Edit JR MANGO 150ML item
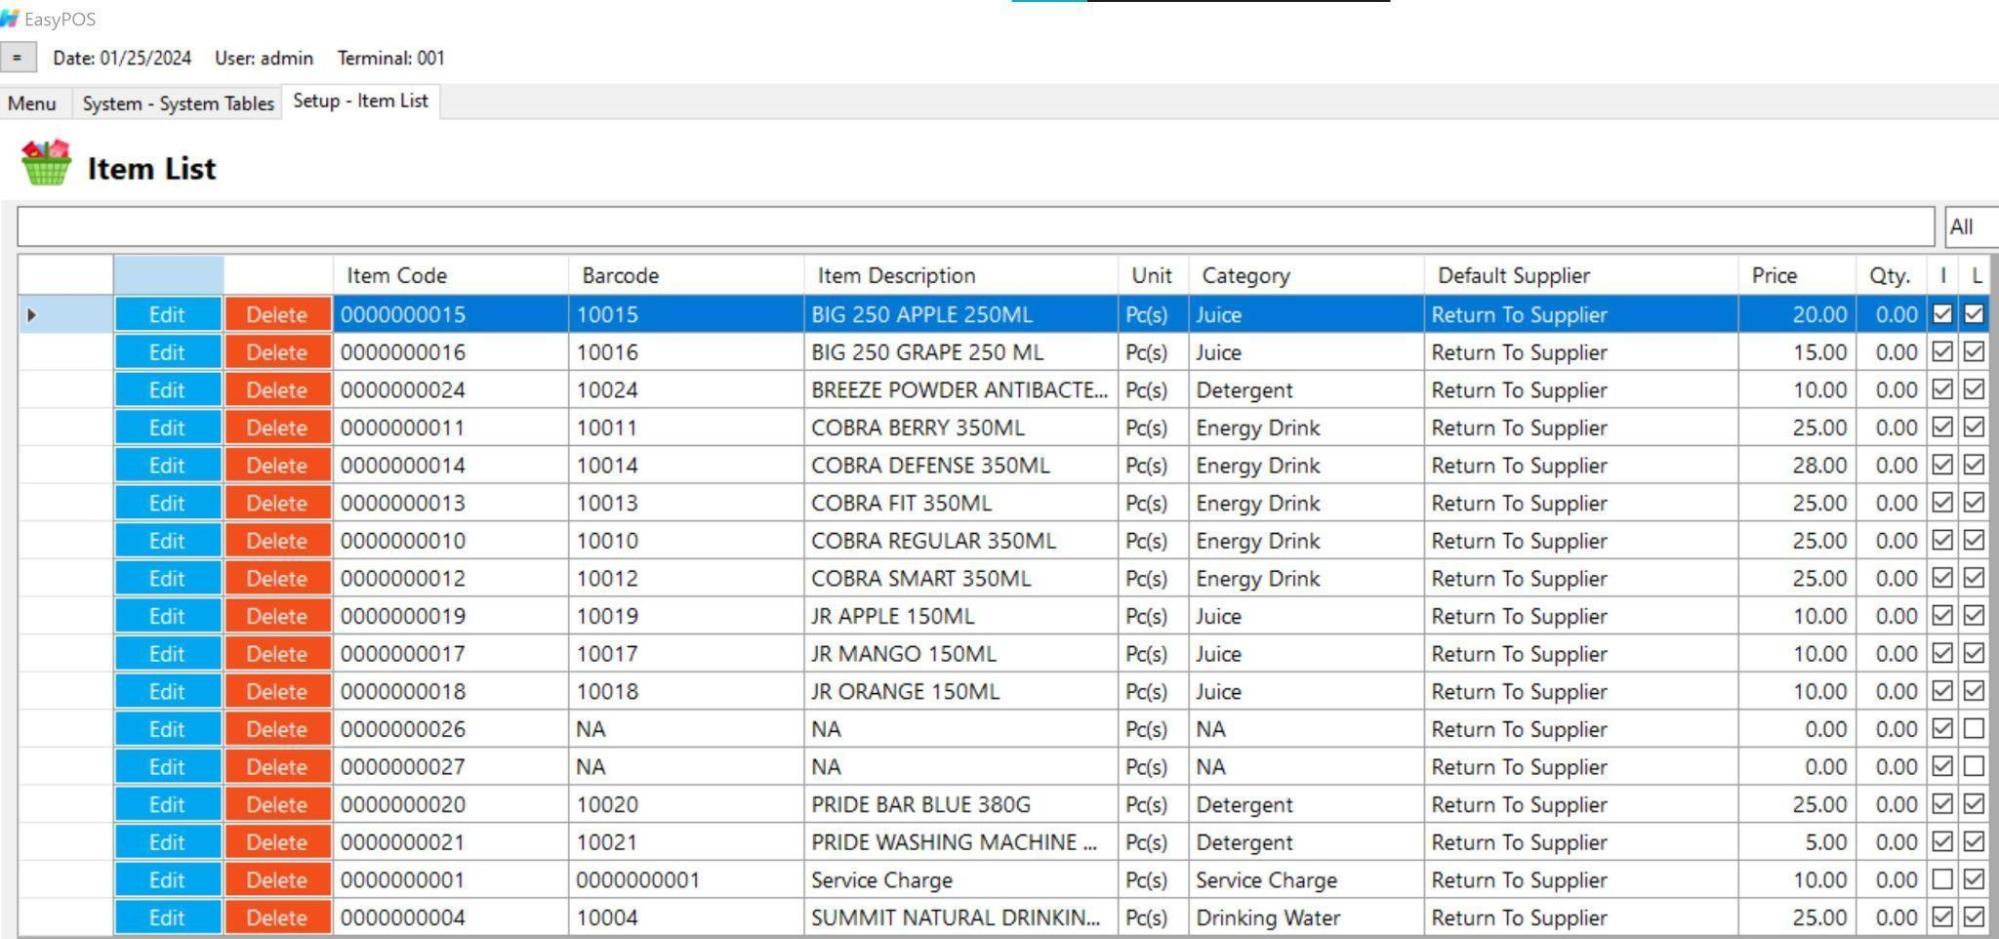The height and width of the screenshot is (939, 1999). click(x=167, y=654)
